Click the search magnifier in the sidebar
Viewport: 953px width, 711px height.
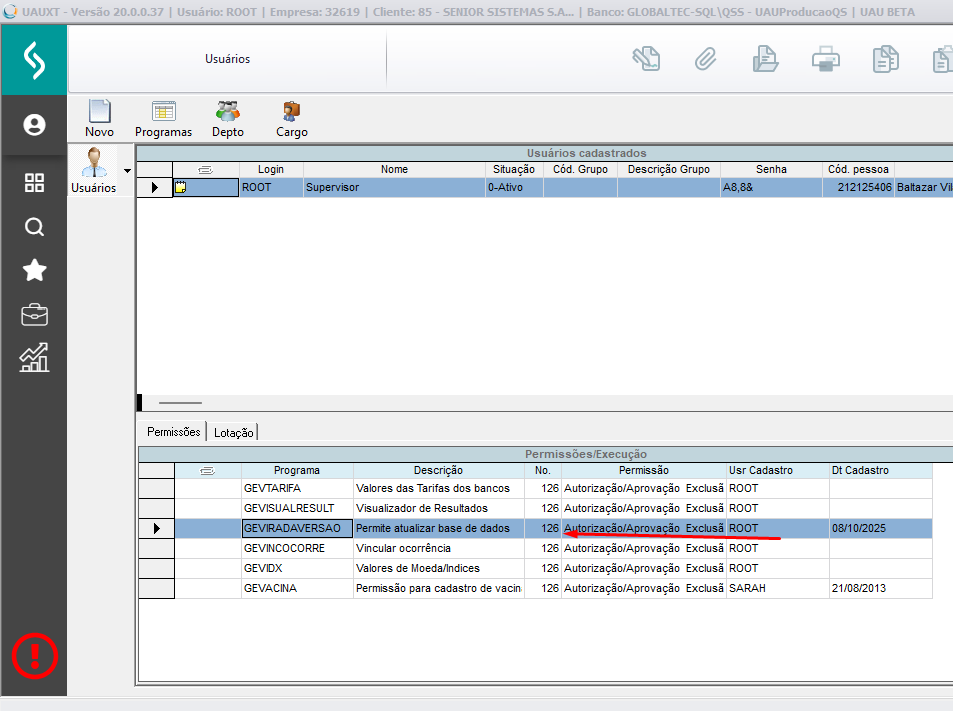click(x=34, y=227)
